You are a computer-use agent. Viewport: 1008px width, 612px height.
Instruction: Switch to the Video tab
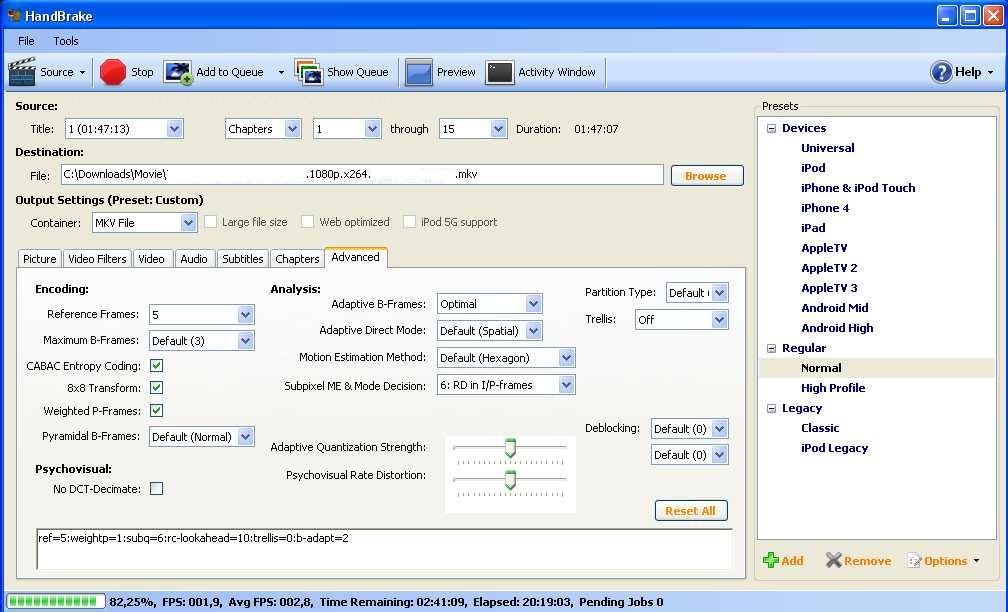coord(151,258)
